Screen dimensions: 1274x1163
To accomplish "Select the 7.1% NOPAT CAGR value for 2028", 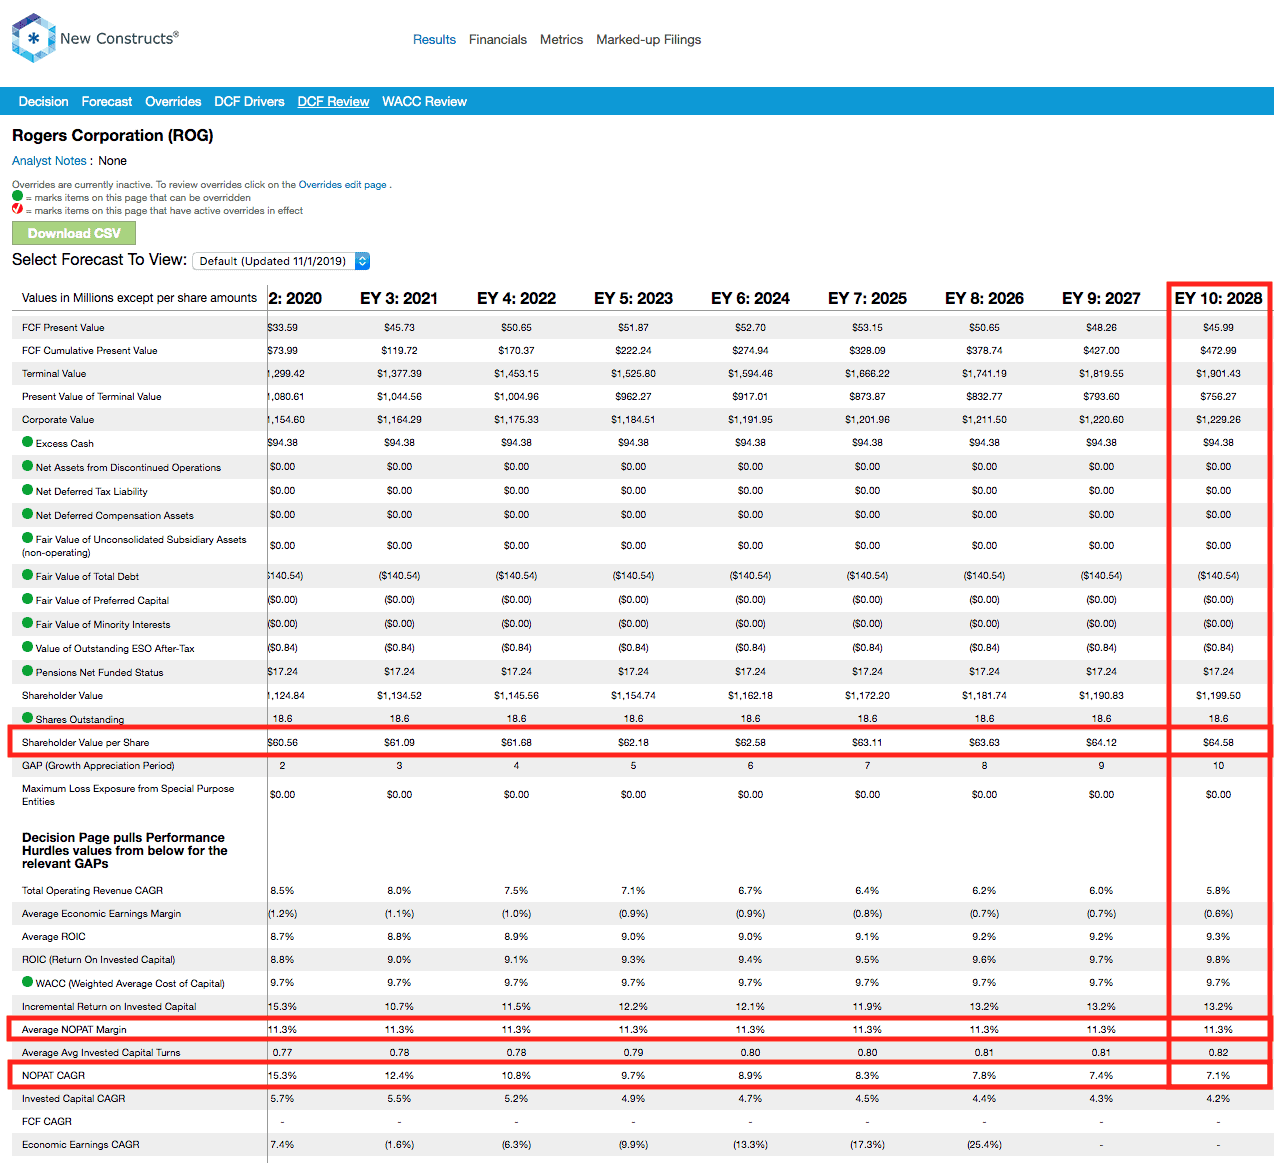I will [x=1218, y=1076].
